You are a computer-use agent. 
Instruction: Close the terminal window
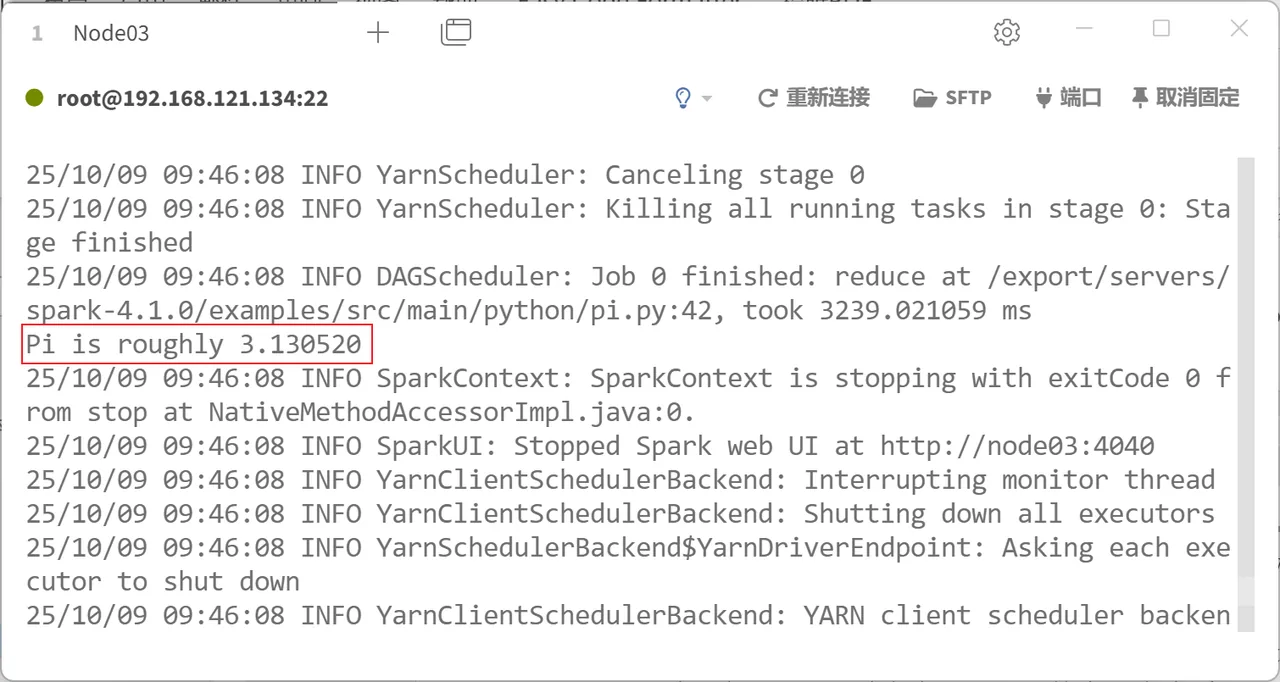pyautogui.click(x=1239, y=29)
